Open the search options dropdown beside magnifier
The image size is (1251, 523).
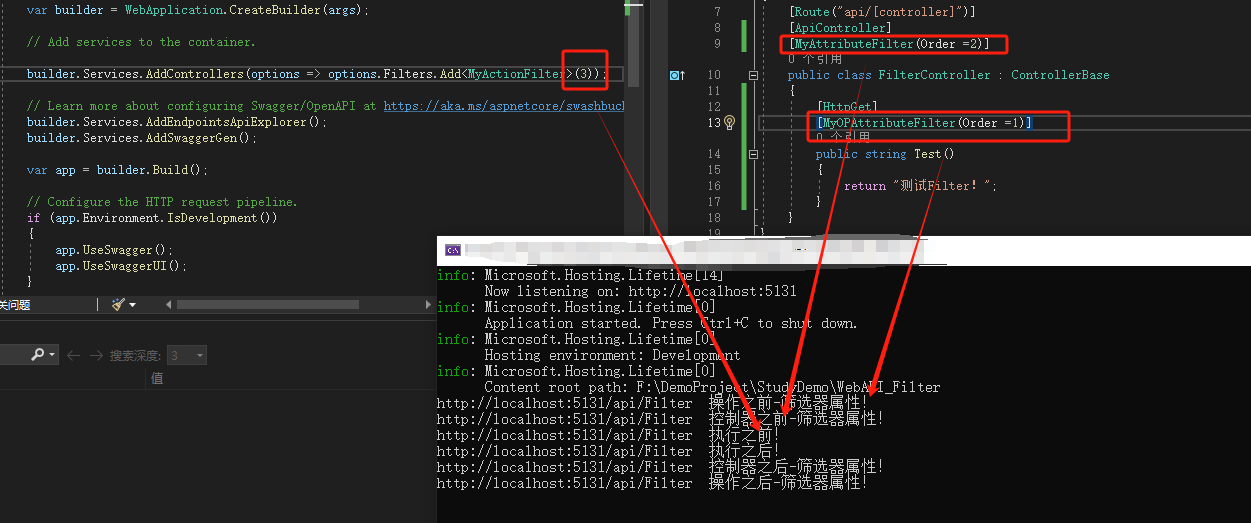[x=52, y=355]
